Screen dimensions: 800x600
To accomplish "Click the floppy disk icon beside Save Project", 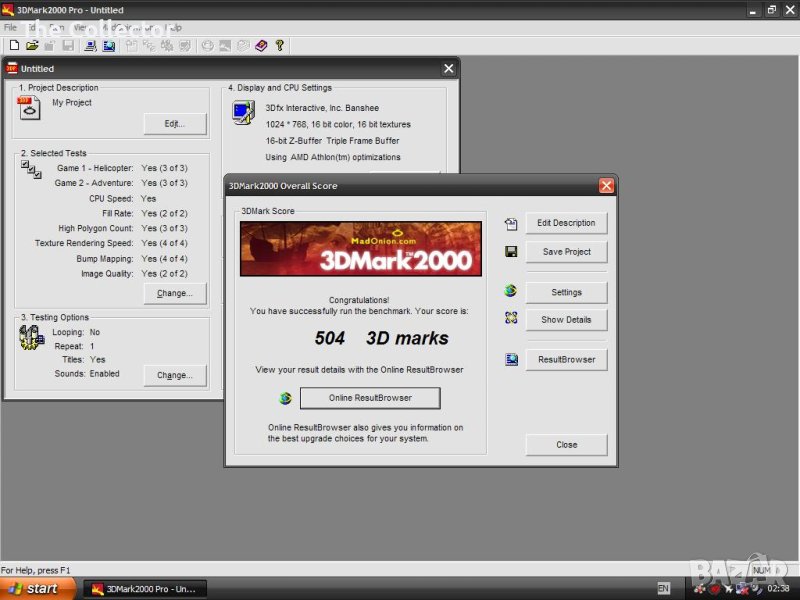I will [511, 252].
